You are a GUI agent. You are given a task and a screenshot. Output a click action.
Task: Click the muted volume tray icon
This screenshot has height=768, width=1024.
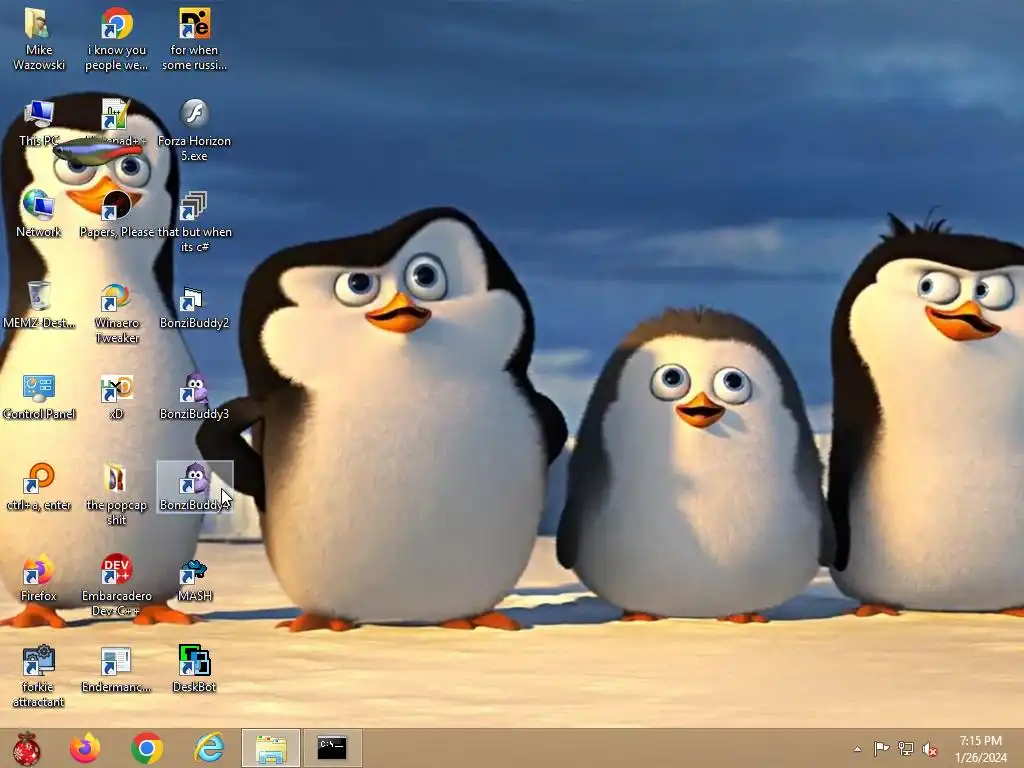point(931,749)
